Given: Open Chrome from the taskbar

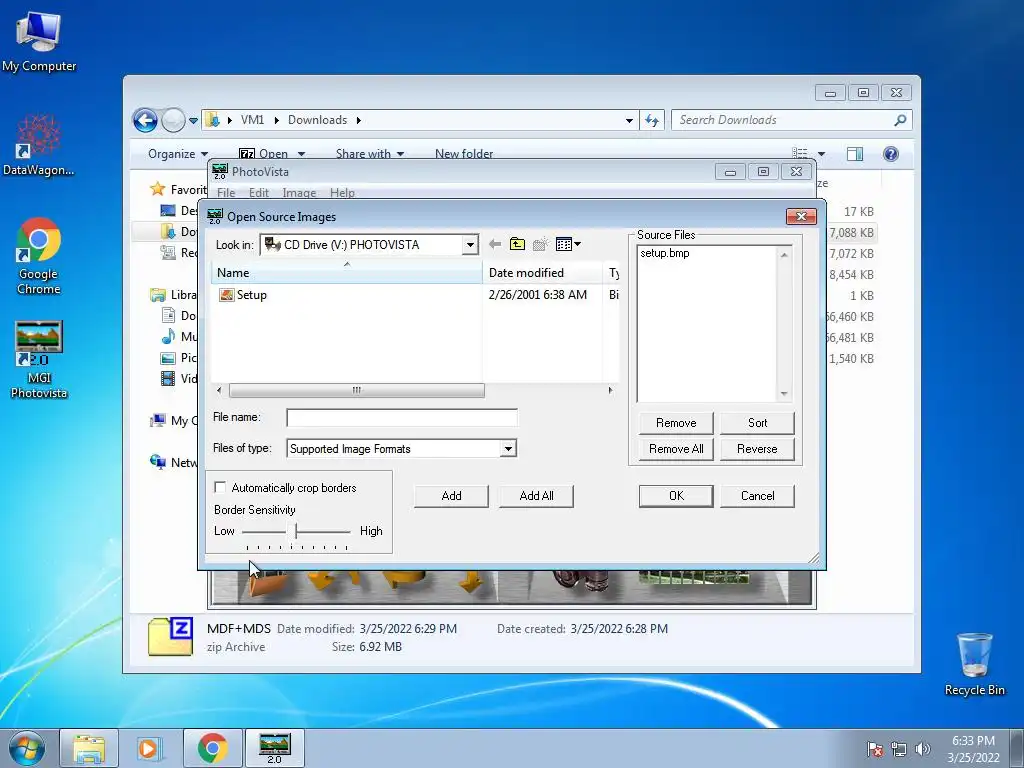Looking at the screenshot, I should [x=212, y=748].
